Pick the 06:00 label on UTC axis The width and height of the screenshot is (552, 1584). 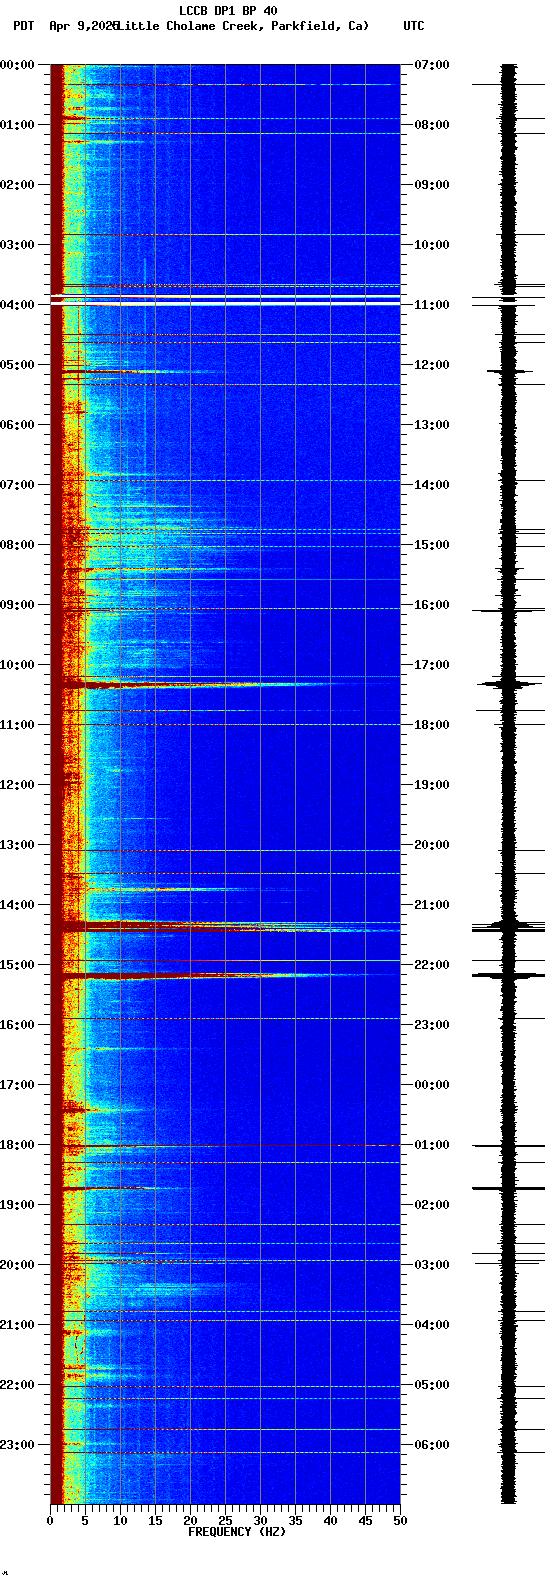(x=432, y=1445)
